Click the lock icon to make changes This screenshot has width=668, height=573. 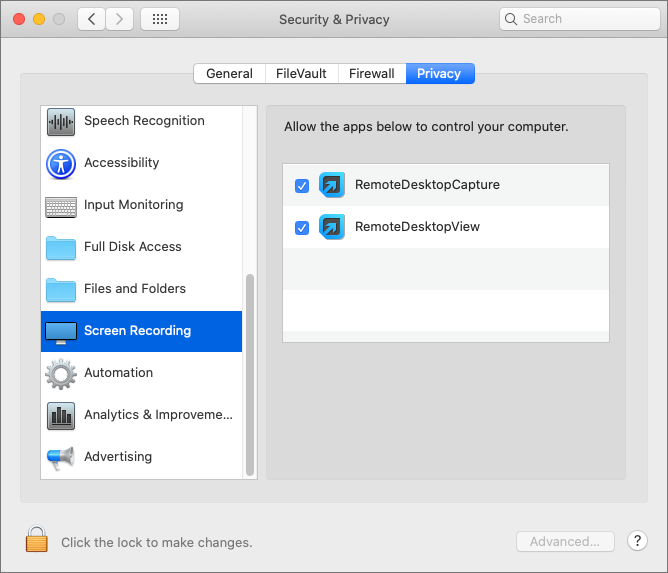pyautogui.click(x=37, y=540)
